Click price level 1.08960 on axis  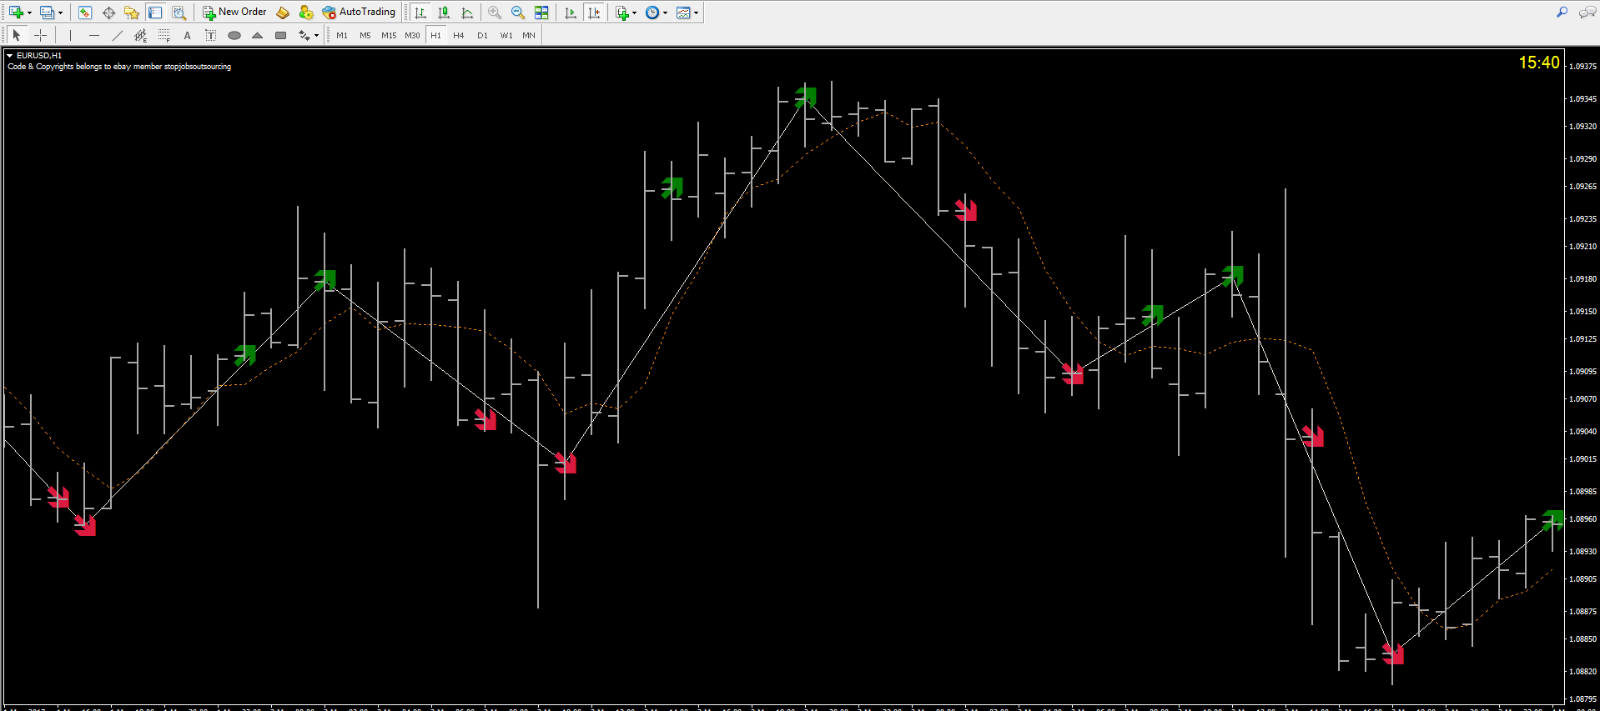(1582, 519)
